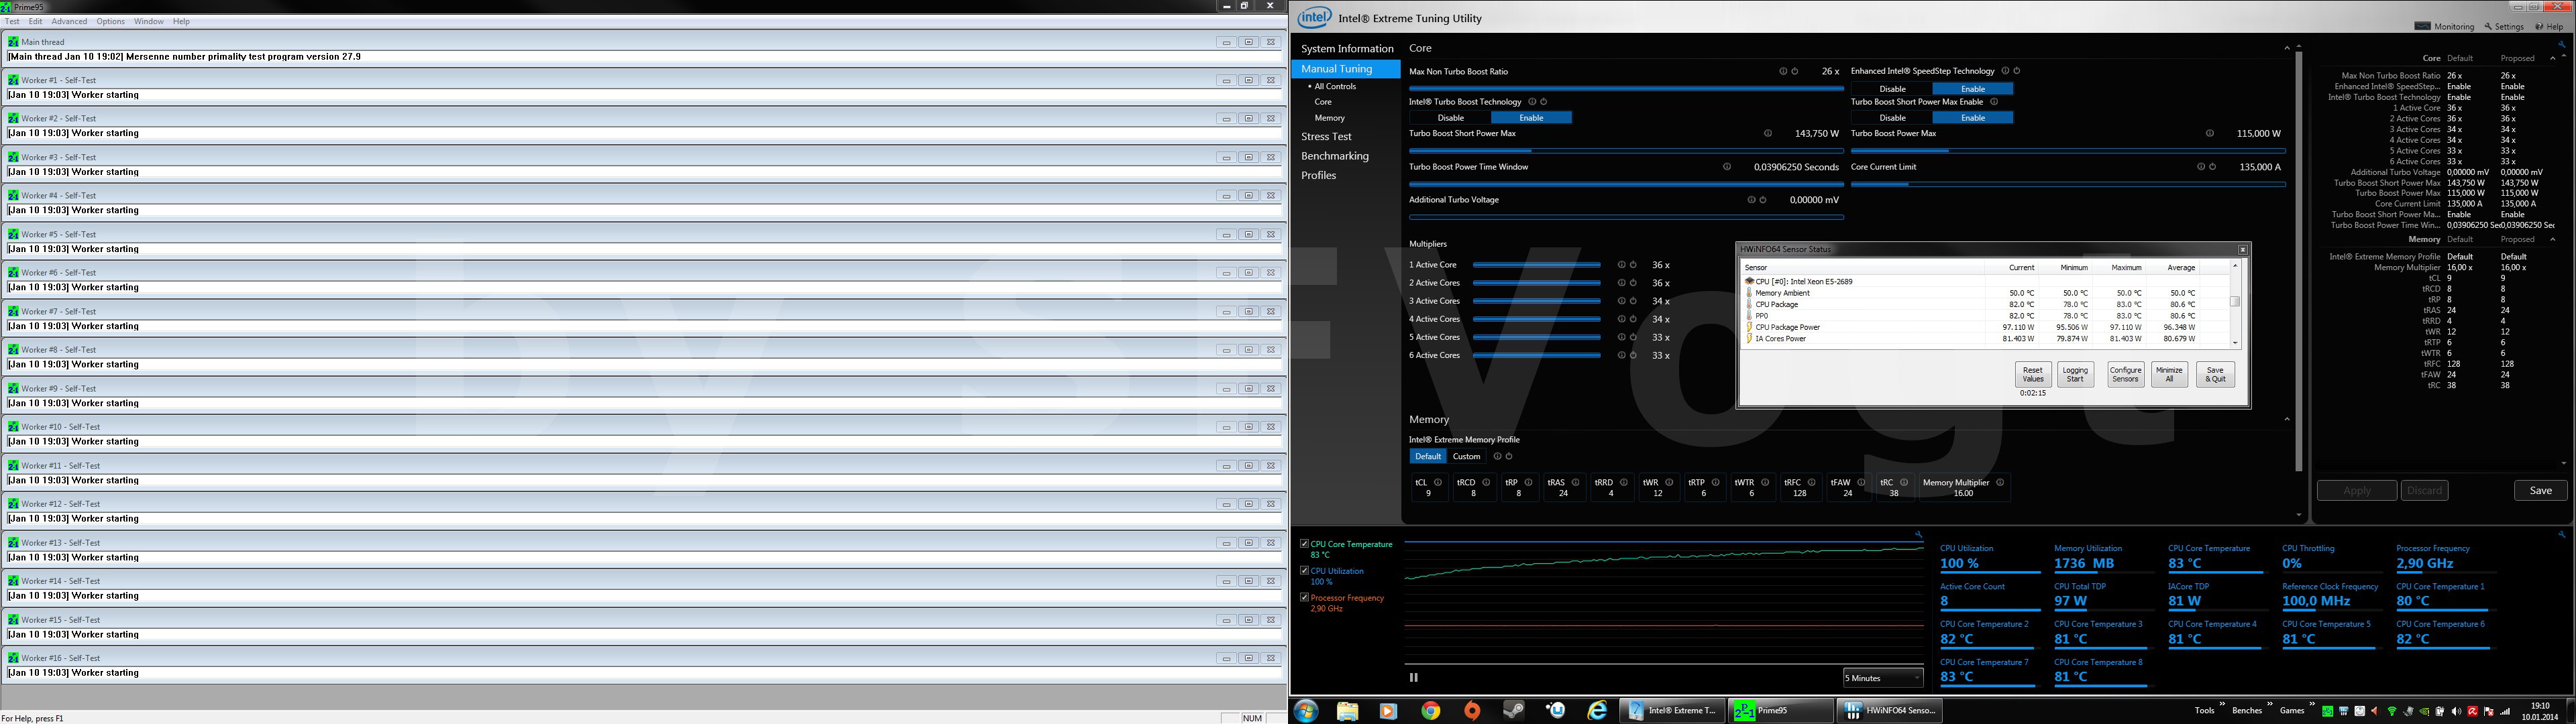This screenshot has height=724, width=2576.
Task: Pause the monitoring graph
Action: point(1414,677)
